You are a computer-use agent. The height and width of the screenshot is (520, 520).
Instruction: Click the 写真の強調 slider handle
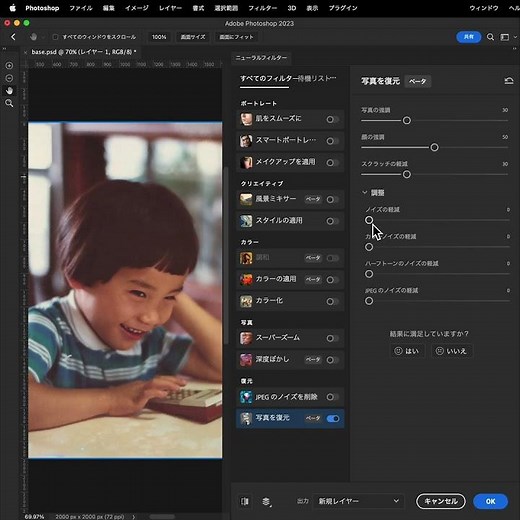tap(407, 120)
